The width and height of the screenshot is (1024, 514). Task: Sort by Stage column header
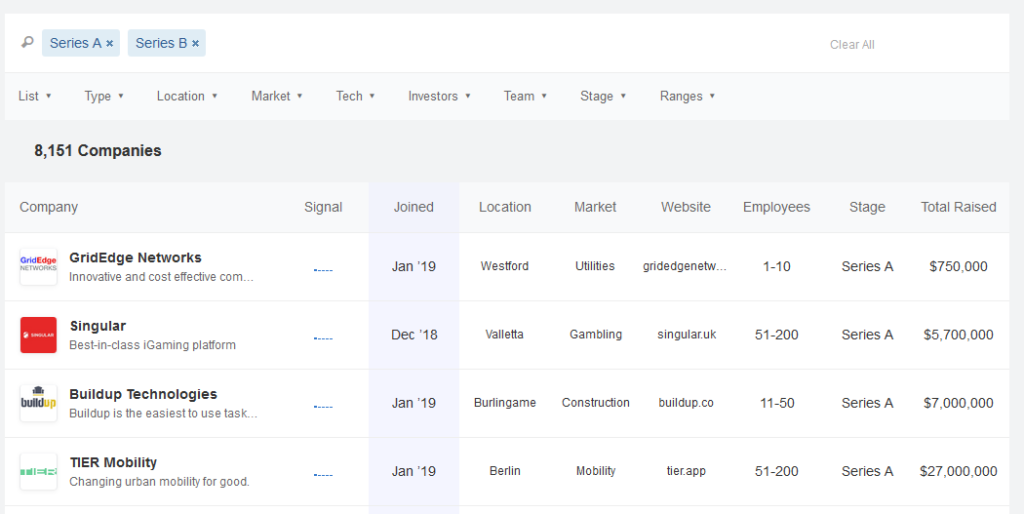867,207
